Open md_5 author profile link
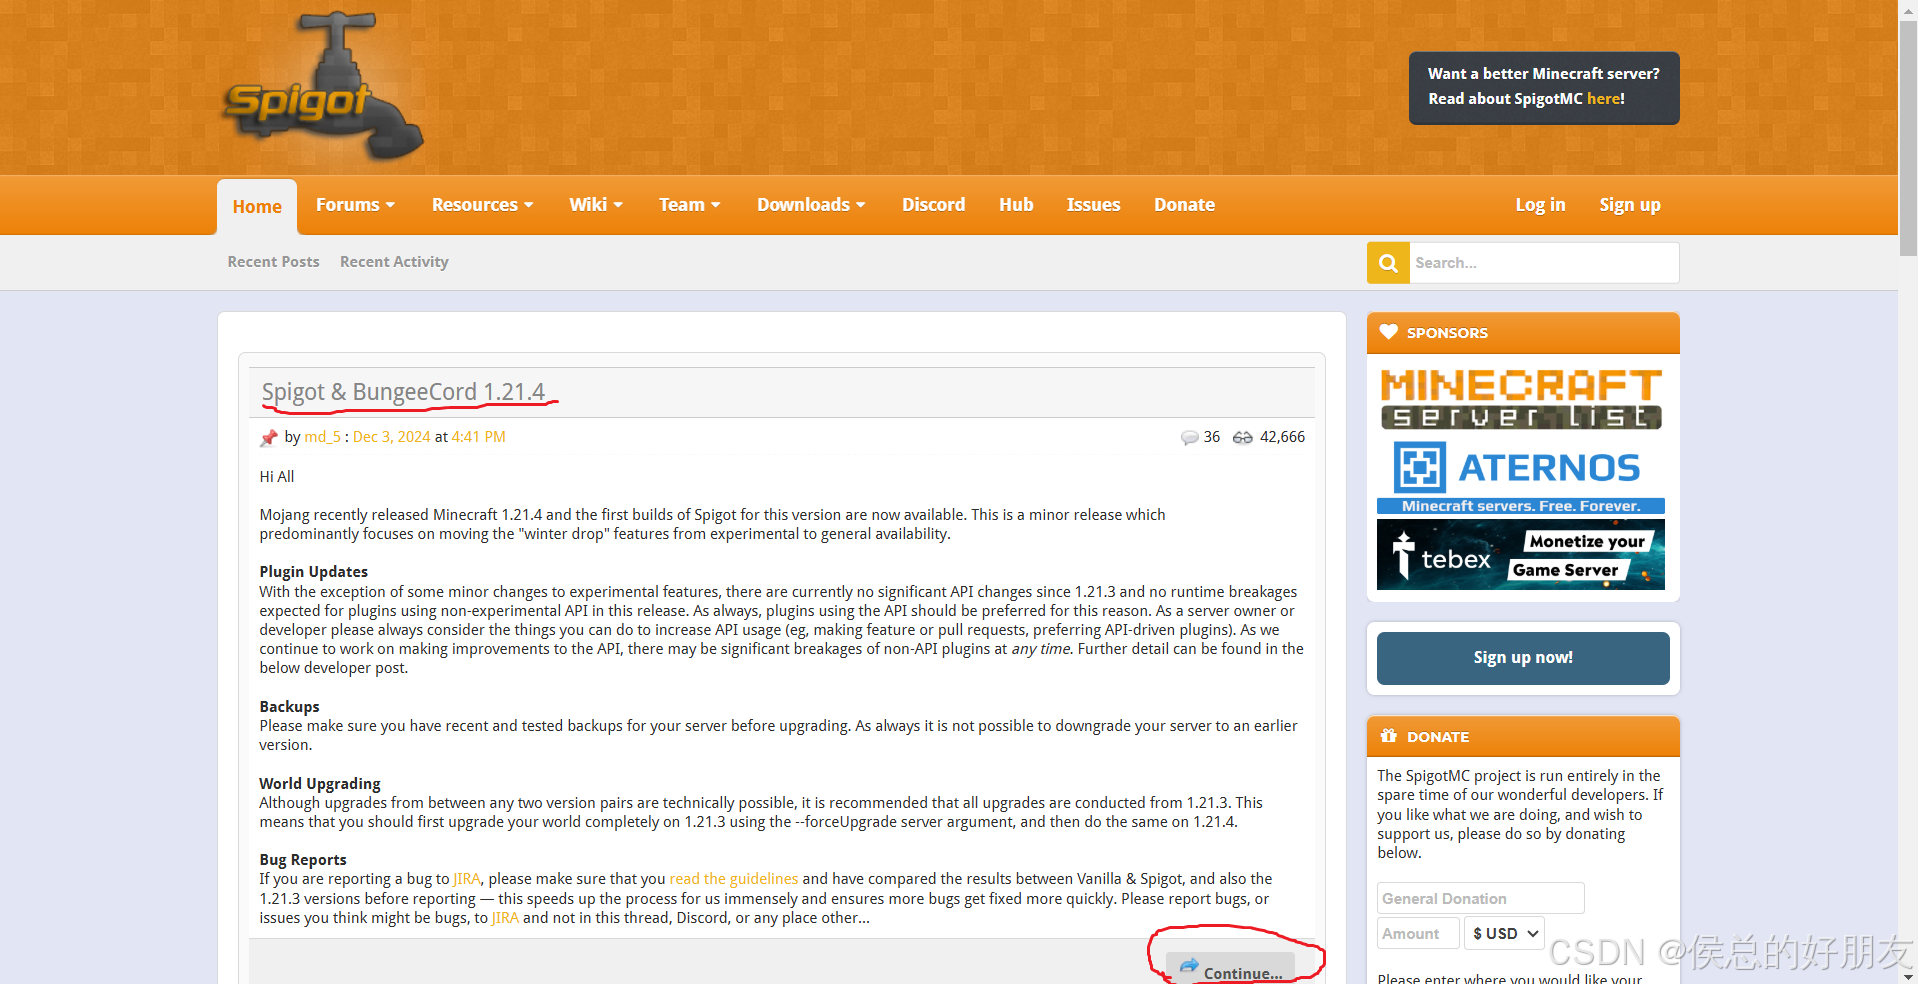The height and width of the screenshot is (984, 1918). tap(322, 437)
